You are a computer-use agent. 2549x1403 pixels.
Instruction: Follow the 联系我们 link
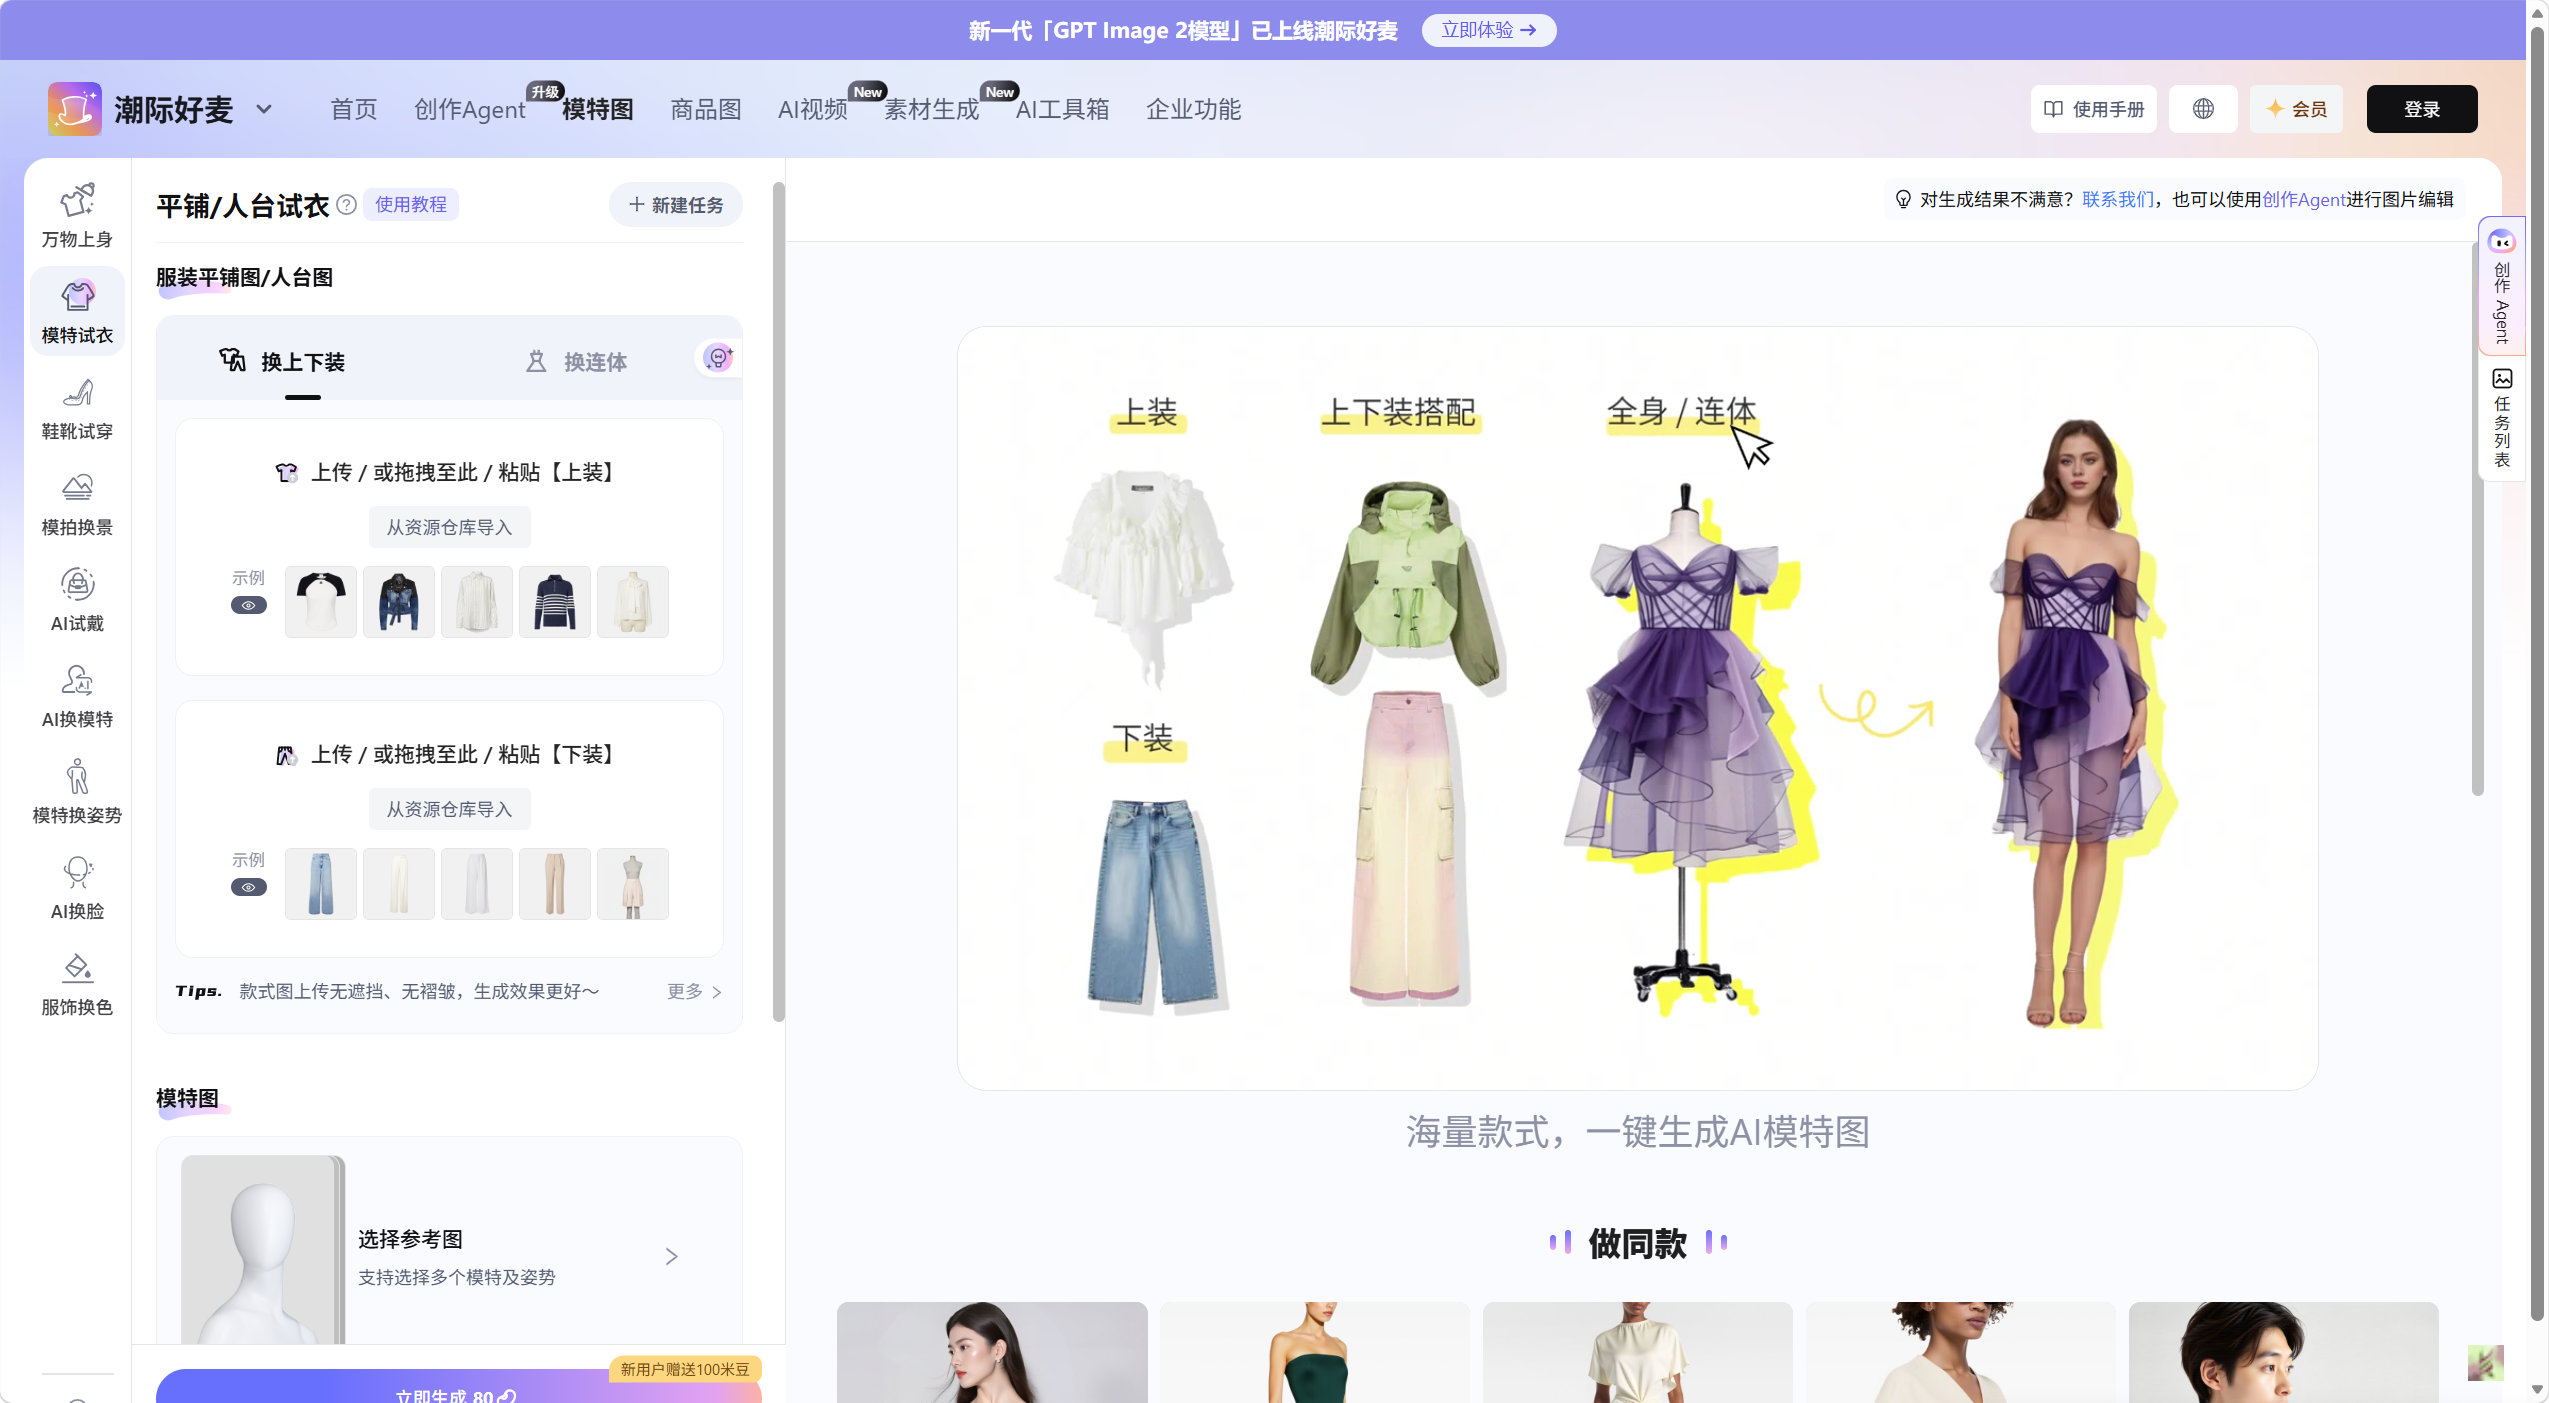coord(2118,199)
